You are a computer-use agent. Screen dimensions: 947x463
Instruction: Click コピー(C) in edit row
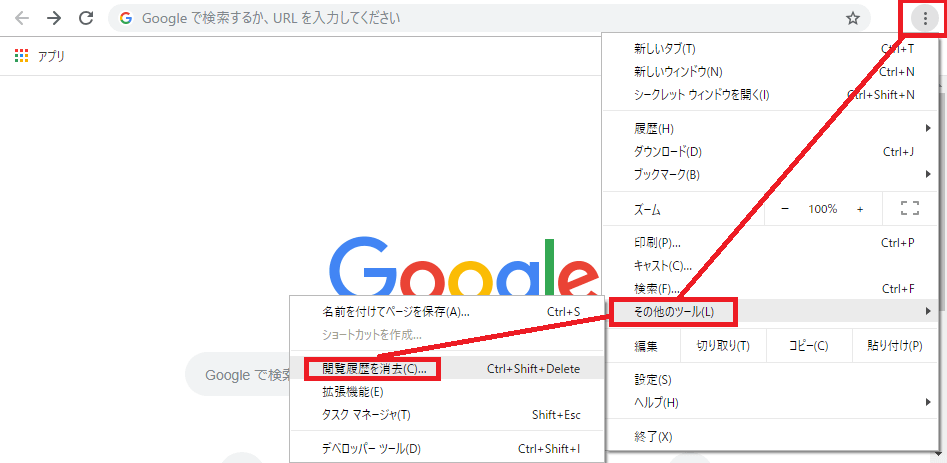click(809, 346)
